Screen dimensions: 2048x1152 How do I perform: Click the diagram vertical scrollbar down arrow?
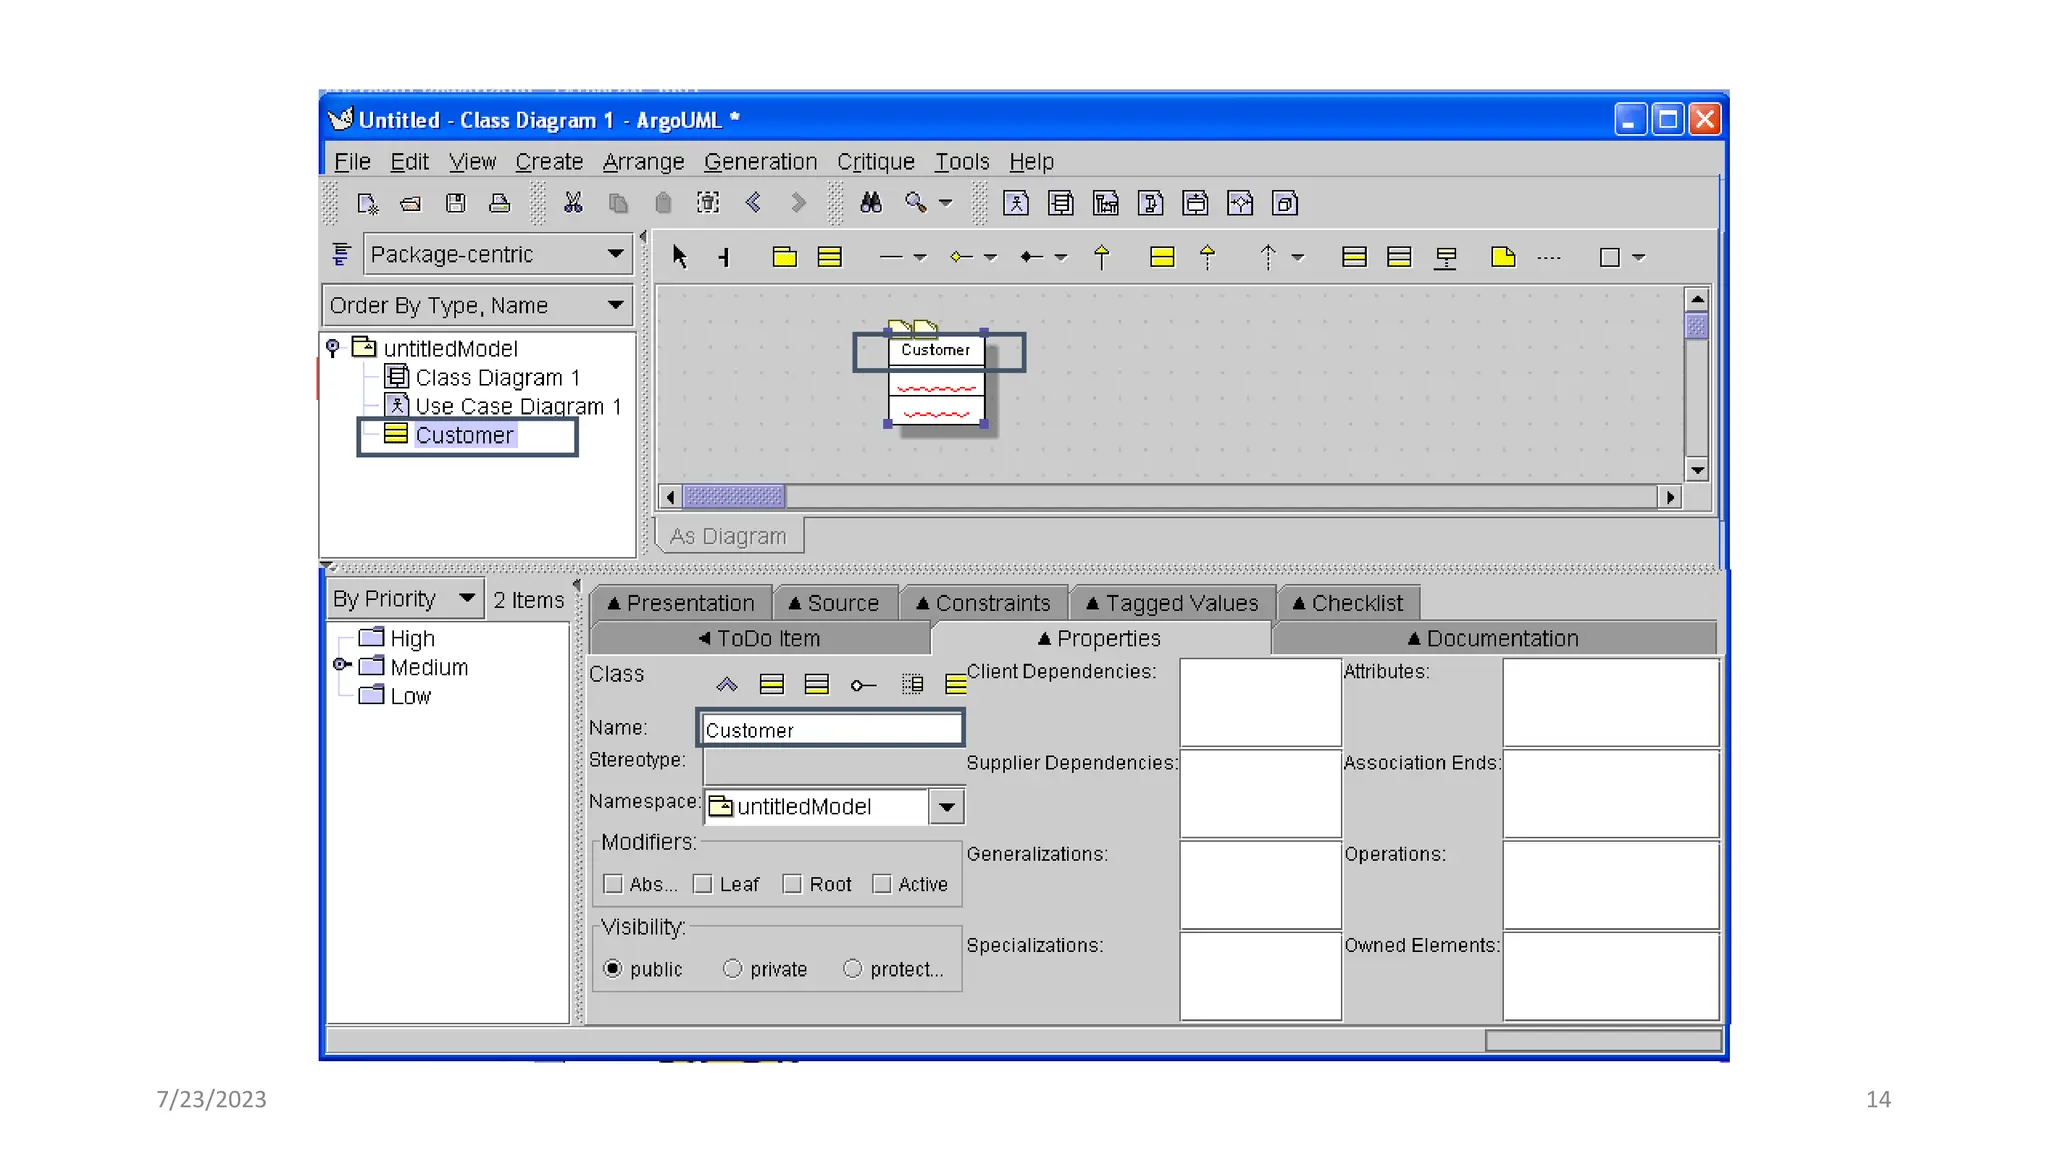pyautogui.click(x=1697, y=470)
